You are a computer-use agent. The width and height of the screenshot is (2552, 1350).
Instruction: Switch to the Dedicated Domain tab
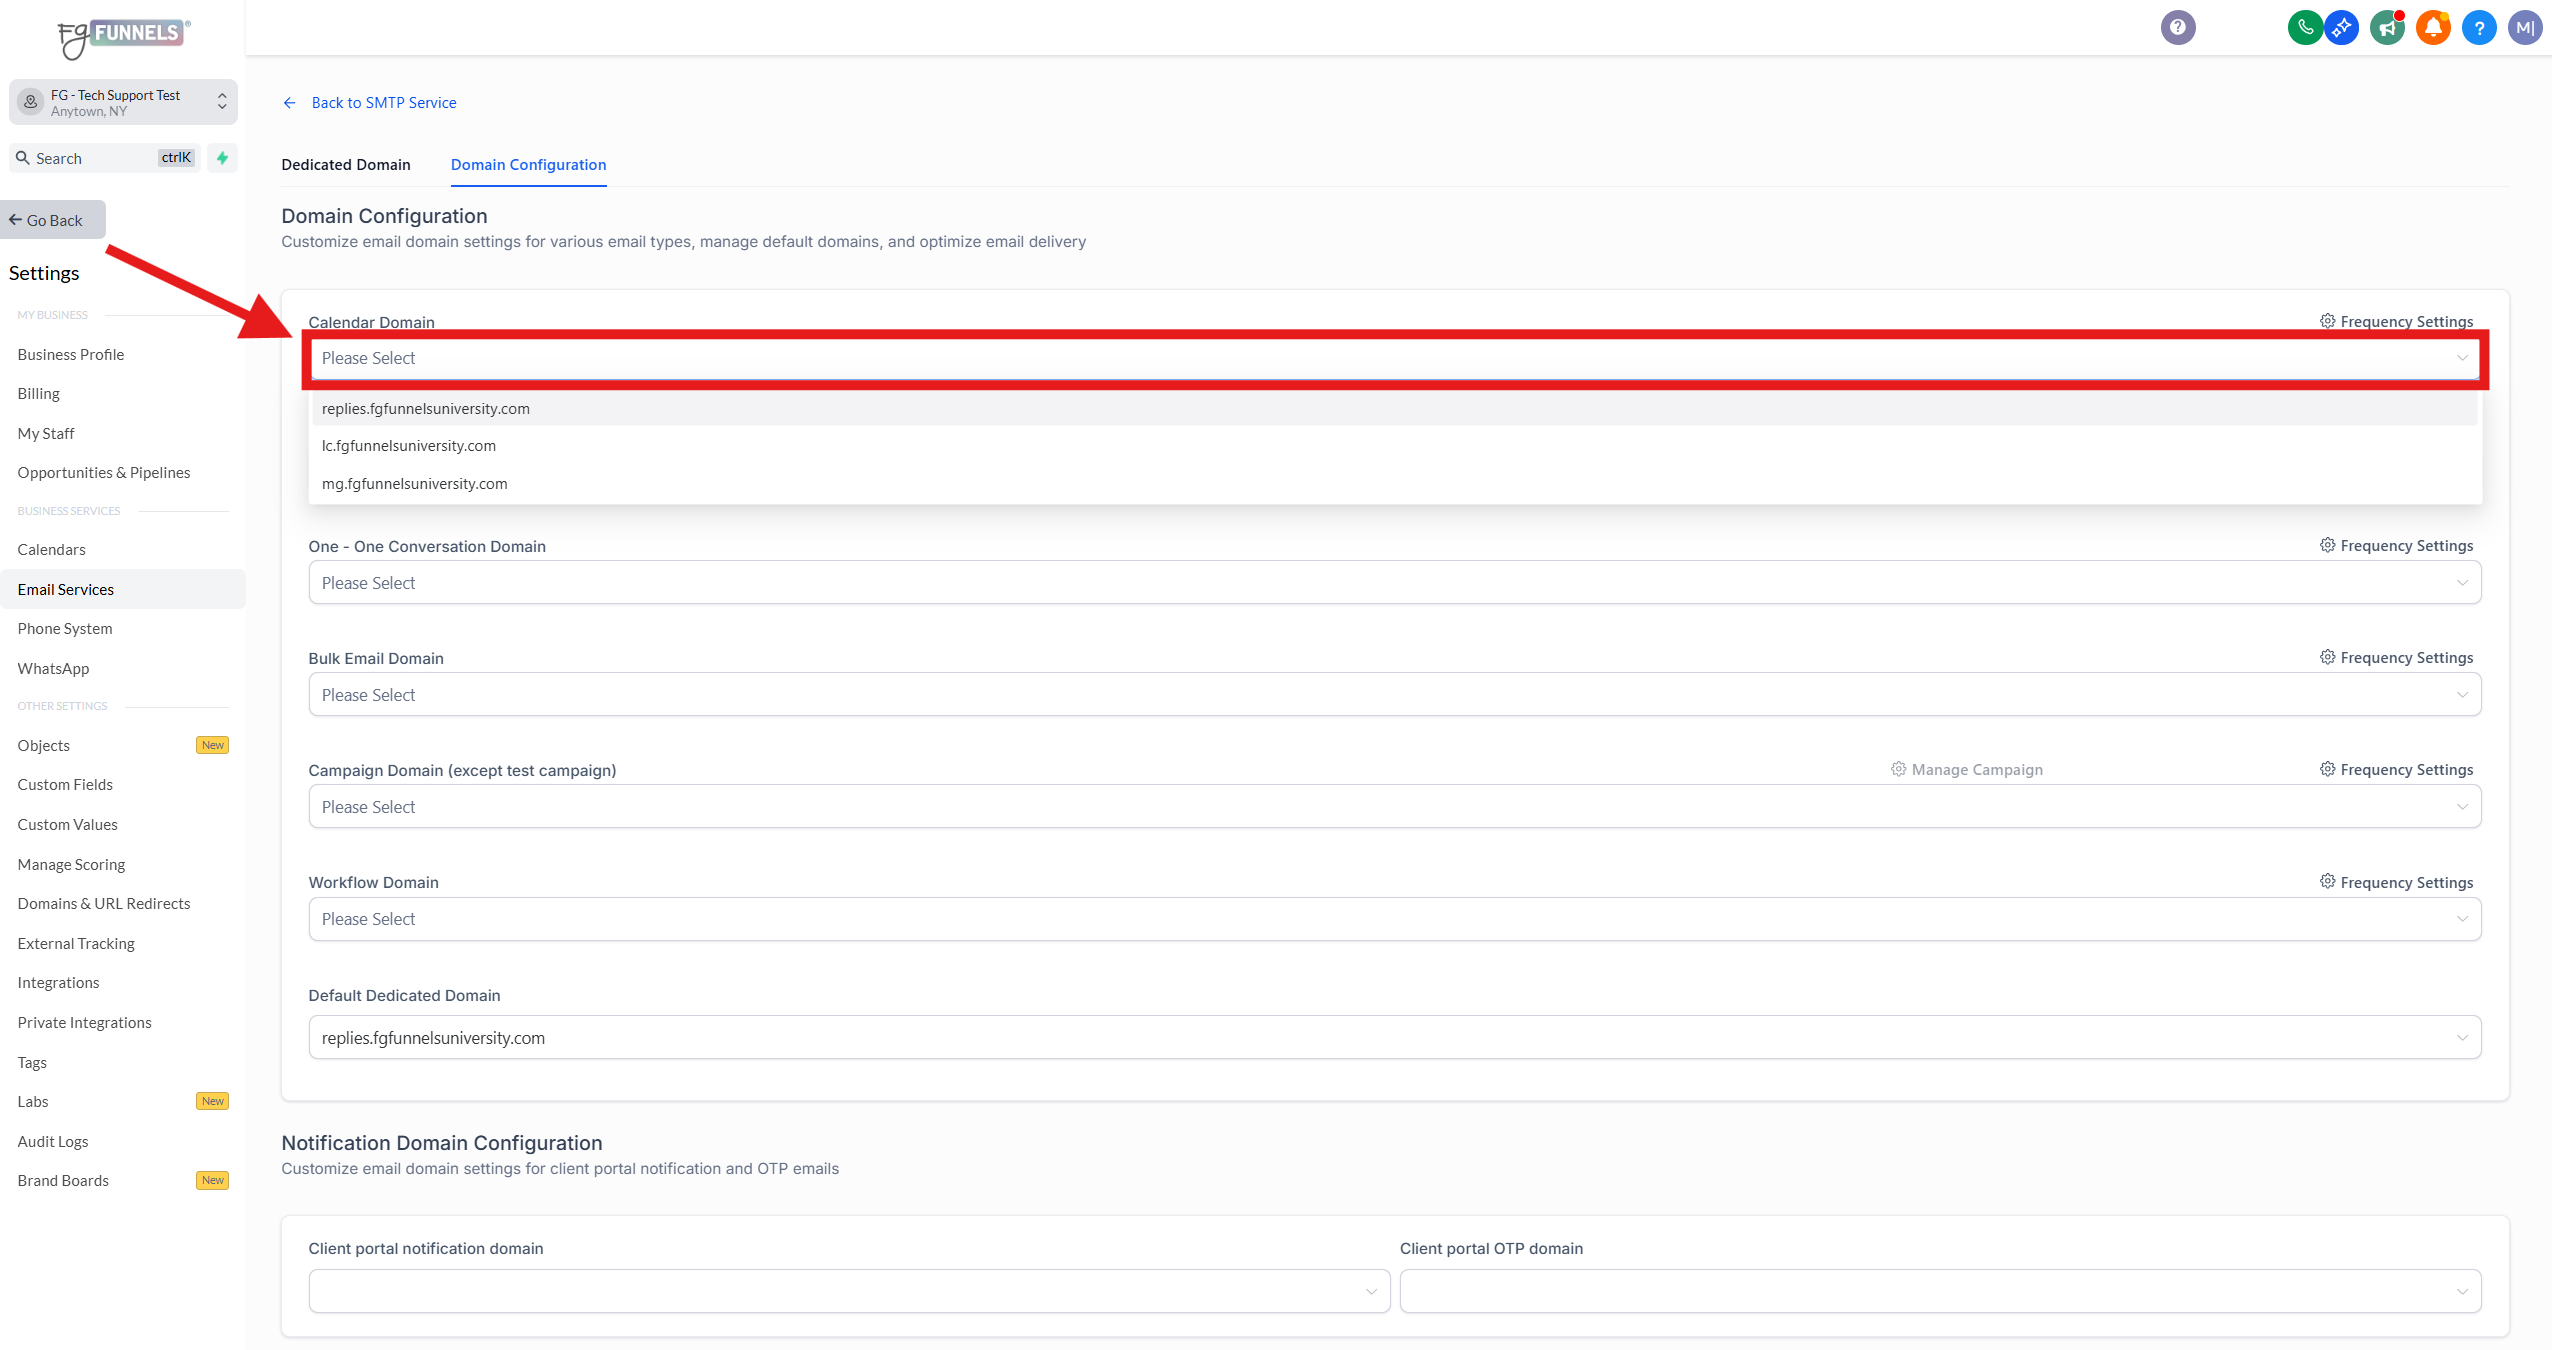click(x=346, y=165)
